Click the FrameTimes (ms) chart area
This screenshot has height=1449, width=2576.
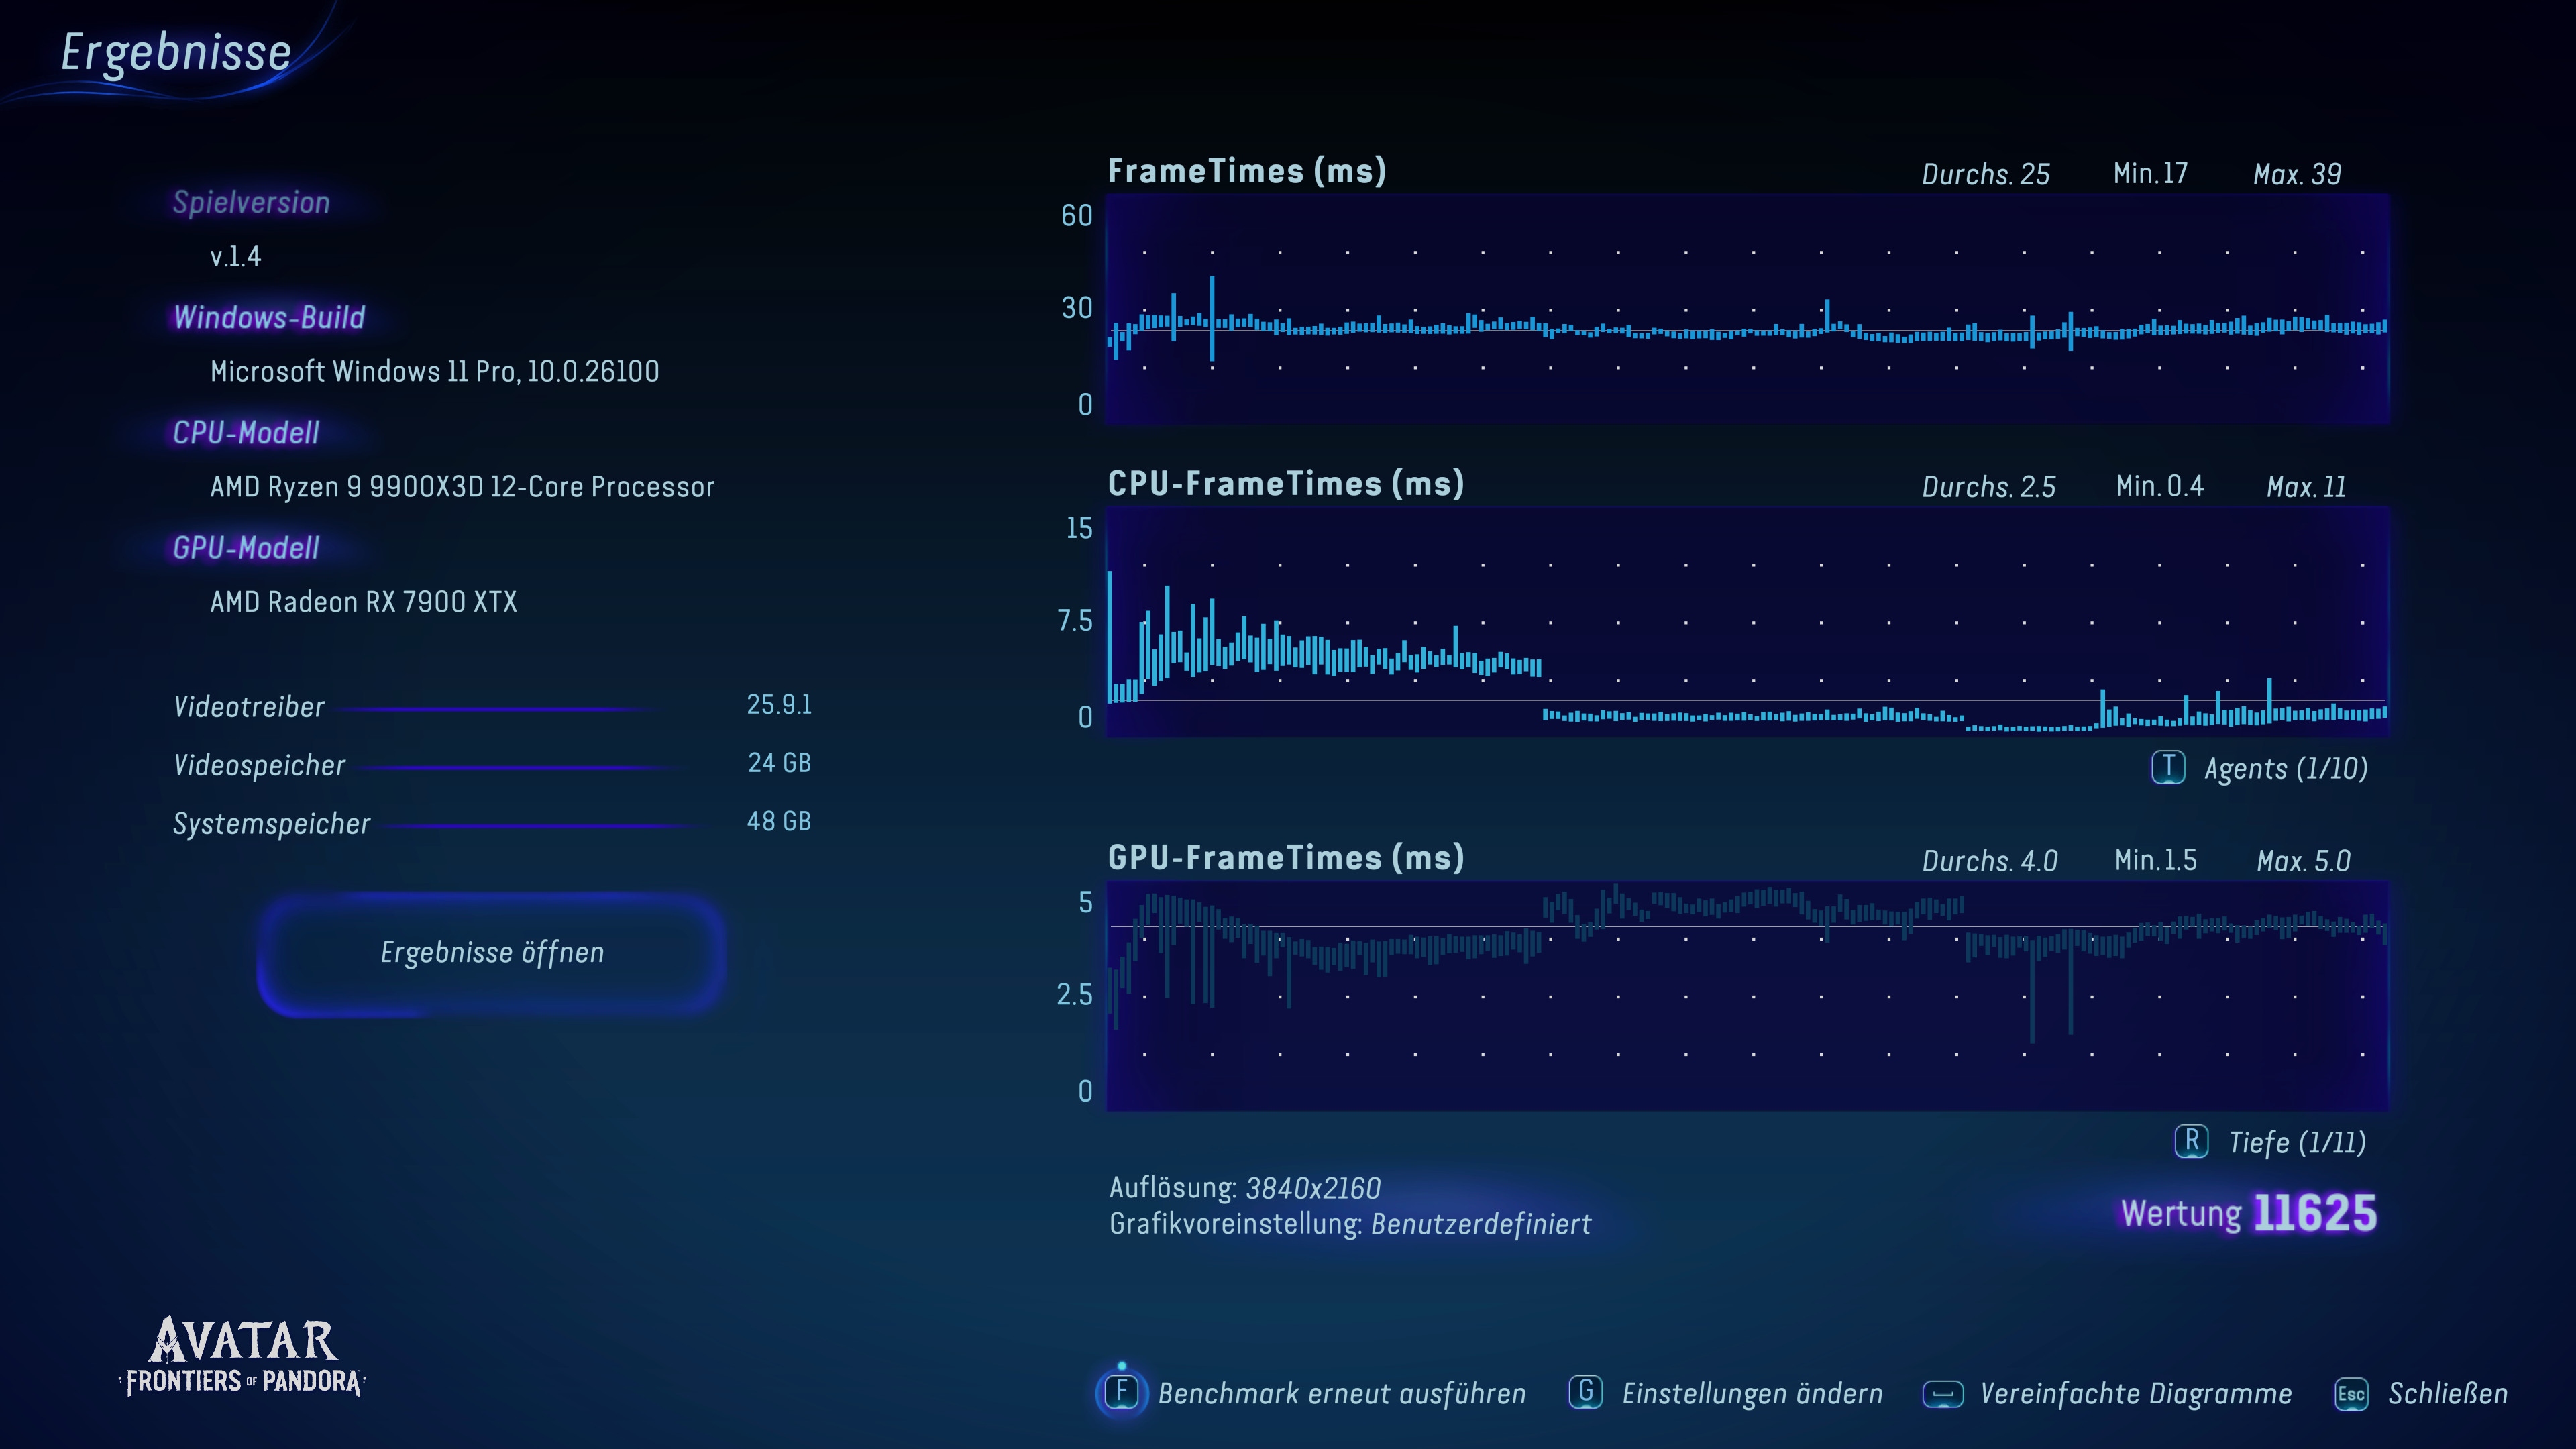coord(1746,308)
